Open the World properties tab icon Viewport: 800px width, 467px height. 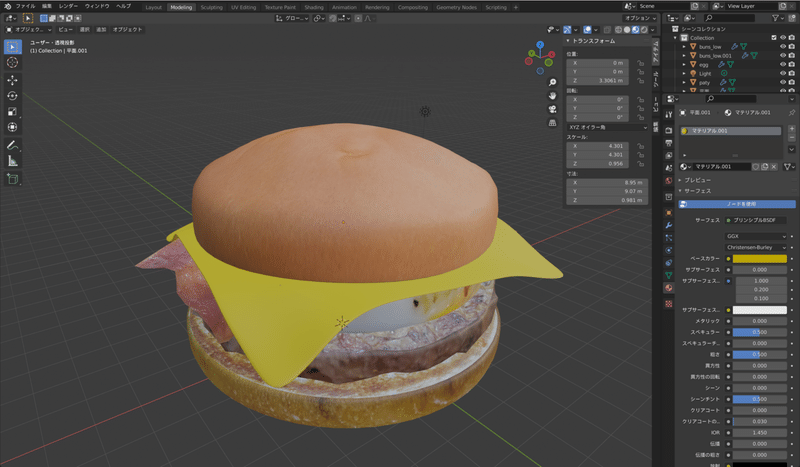coord(668,181)
